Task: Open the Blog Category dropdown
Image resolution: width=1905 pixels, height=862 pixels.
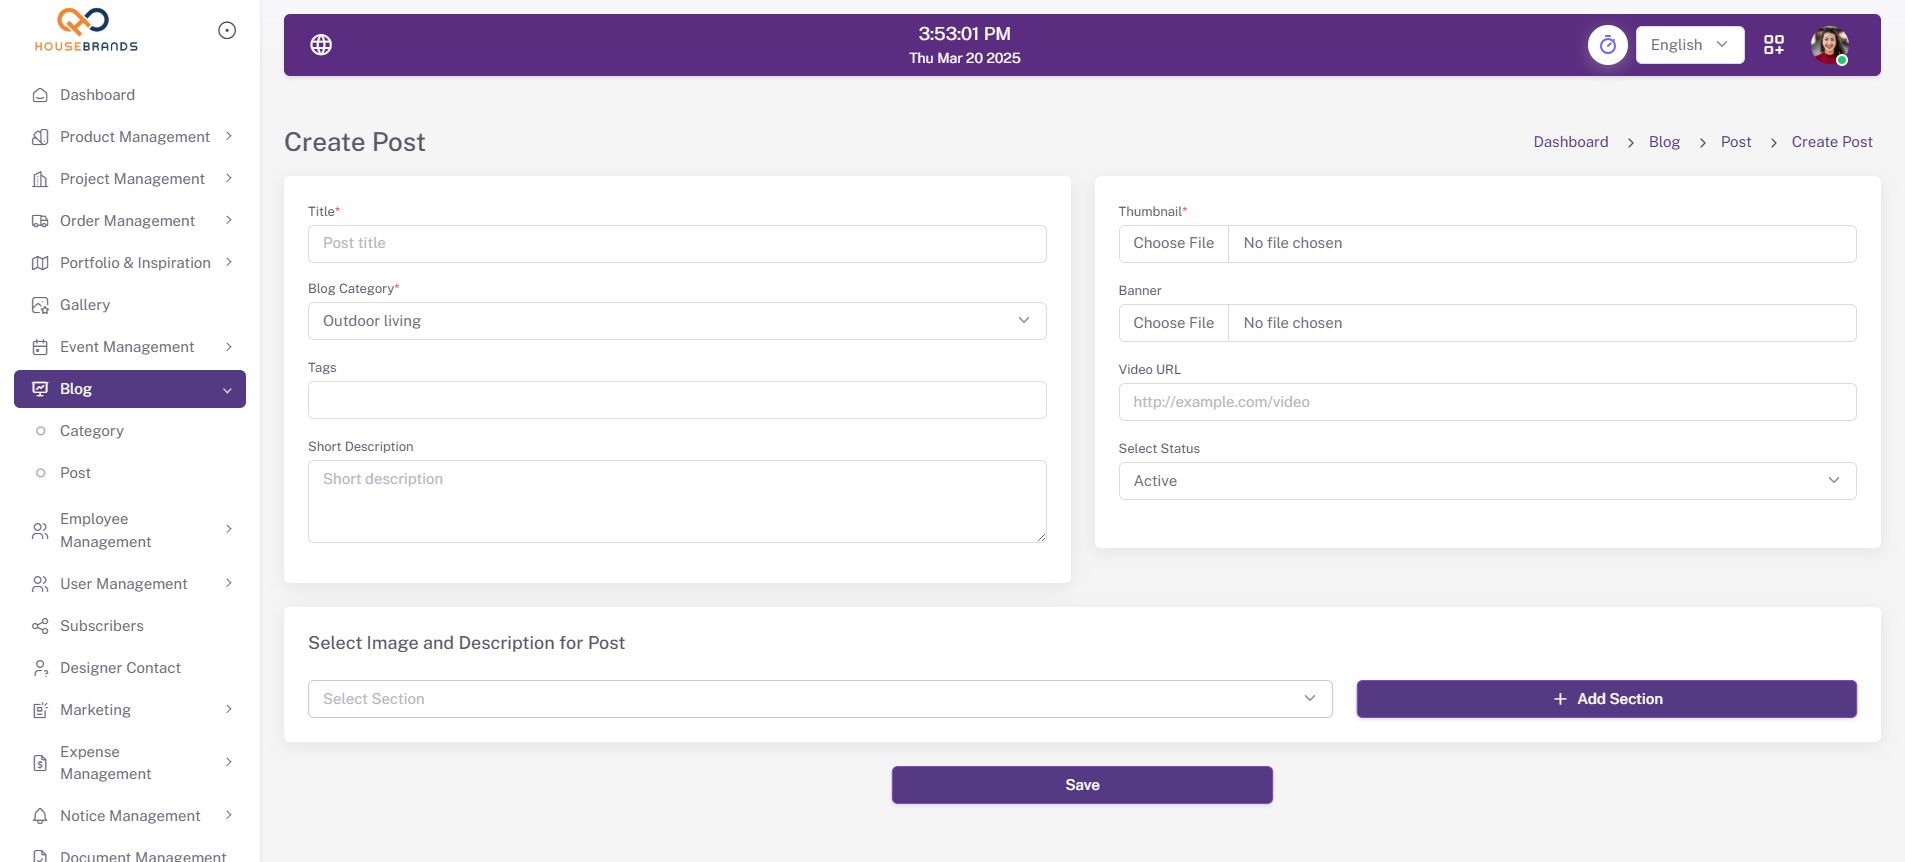Action: click(676, 321)
